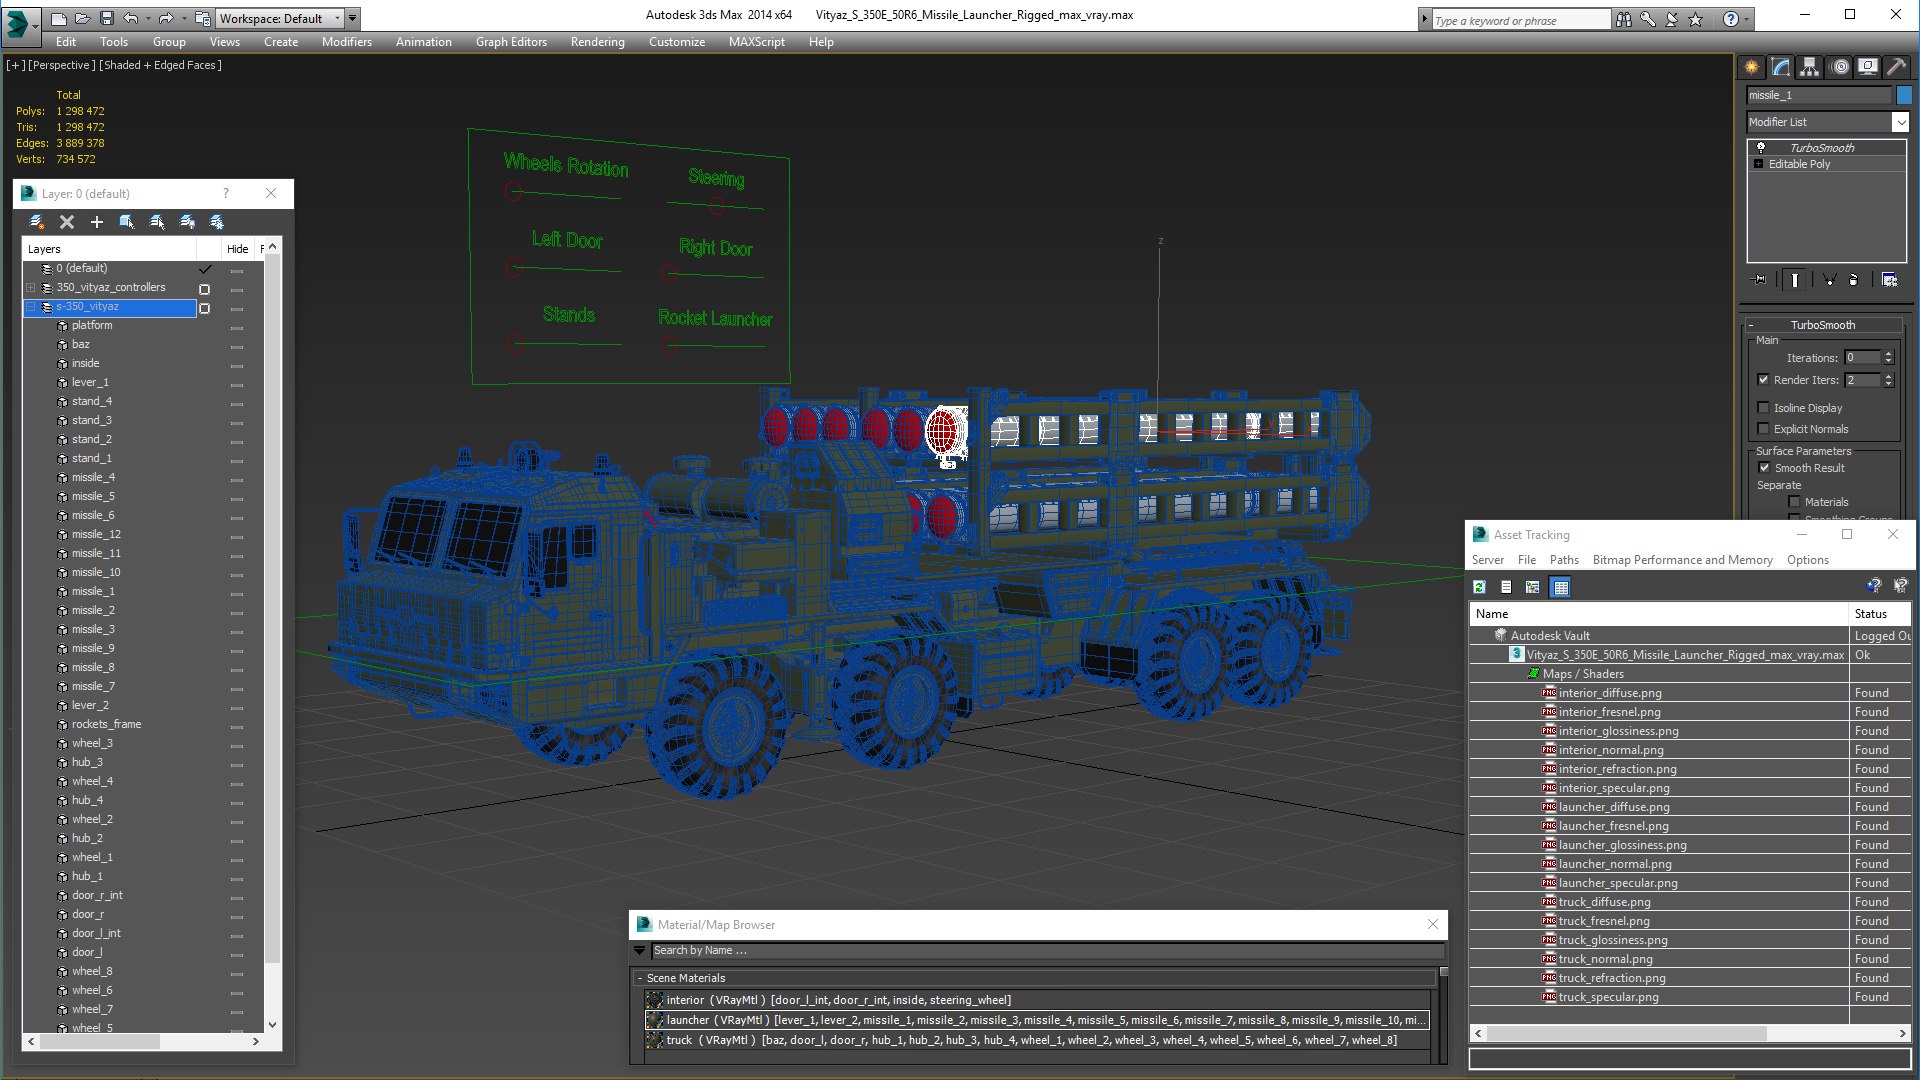Click the Search by Name field
The height and width of the screenshot is (1080, 1920).
pyautogui.click(x=1047, y=950)
